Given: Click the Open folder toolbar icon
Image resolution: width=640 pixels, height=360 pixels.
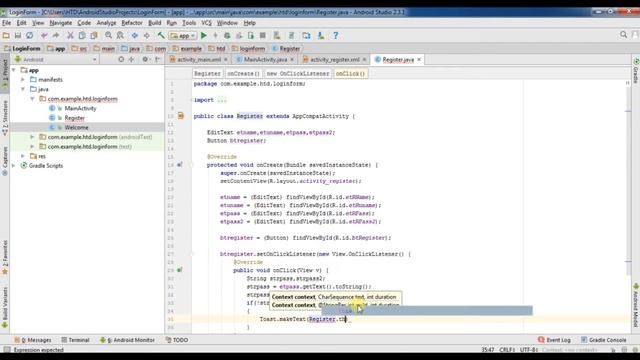Looking at the screenshot, I should pyautogui.click(x=6, y=36).
